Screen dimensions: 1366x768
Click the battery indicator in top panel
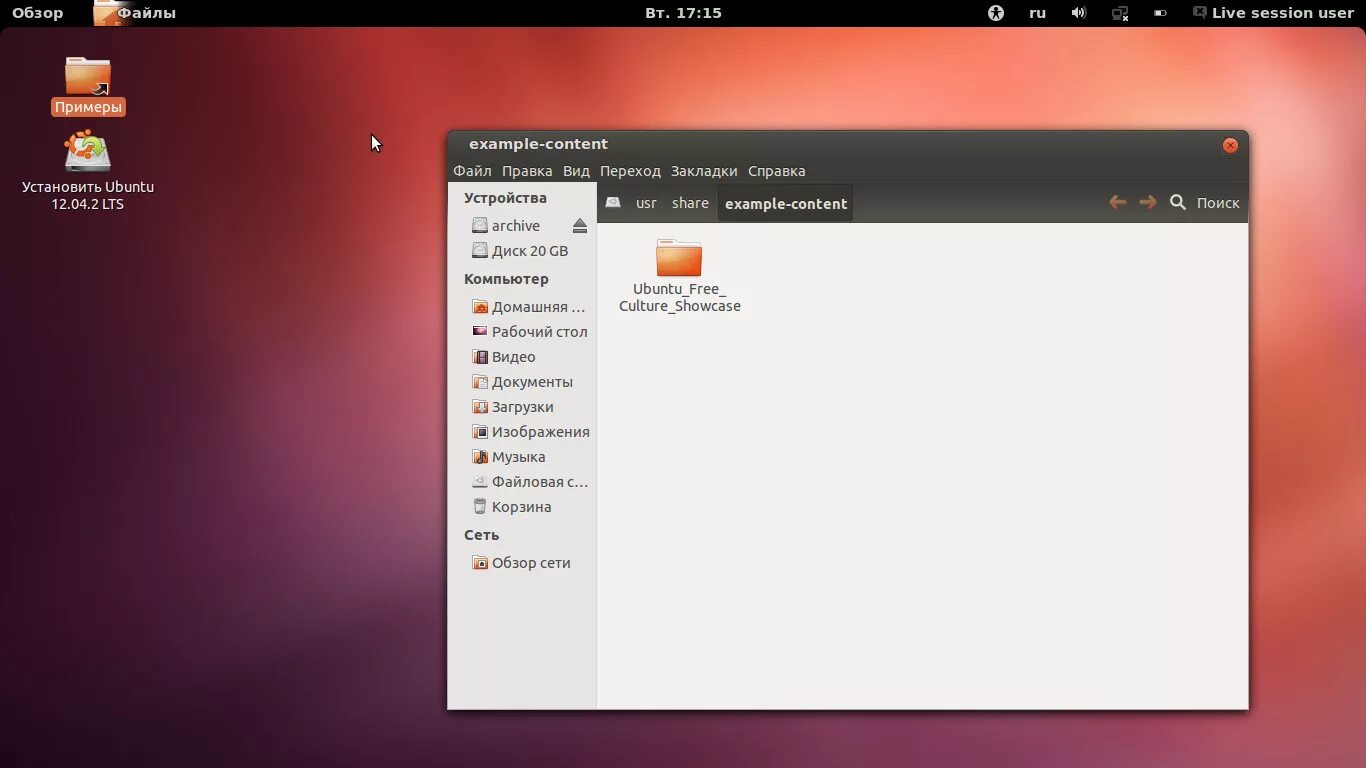coord(1160,13)
